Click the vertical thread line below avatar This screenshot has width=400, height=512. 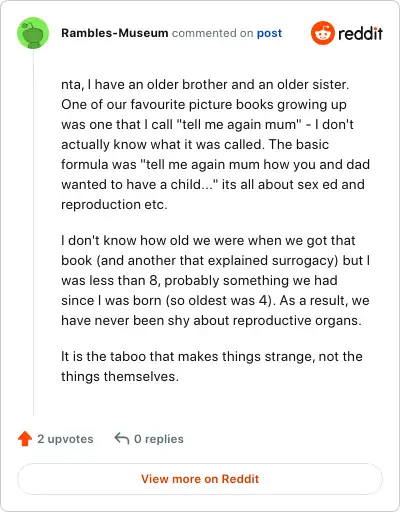[33, 232]
